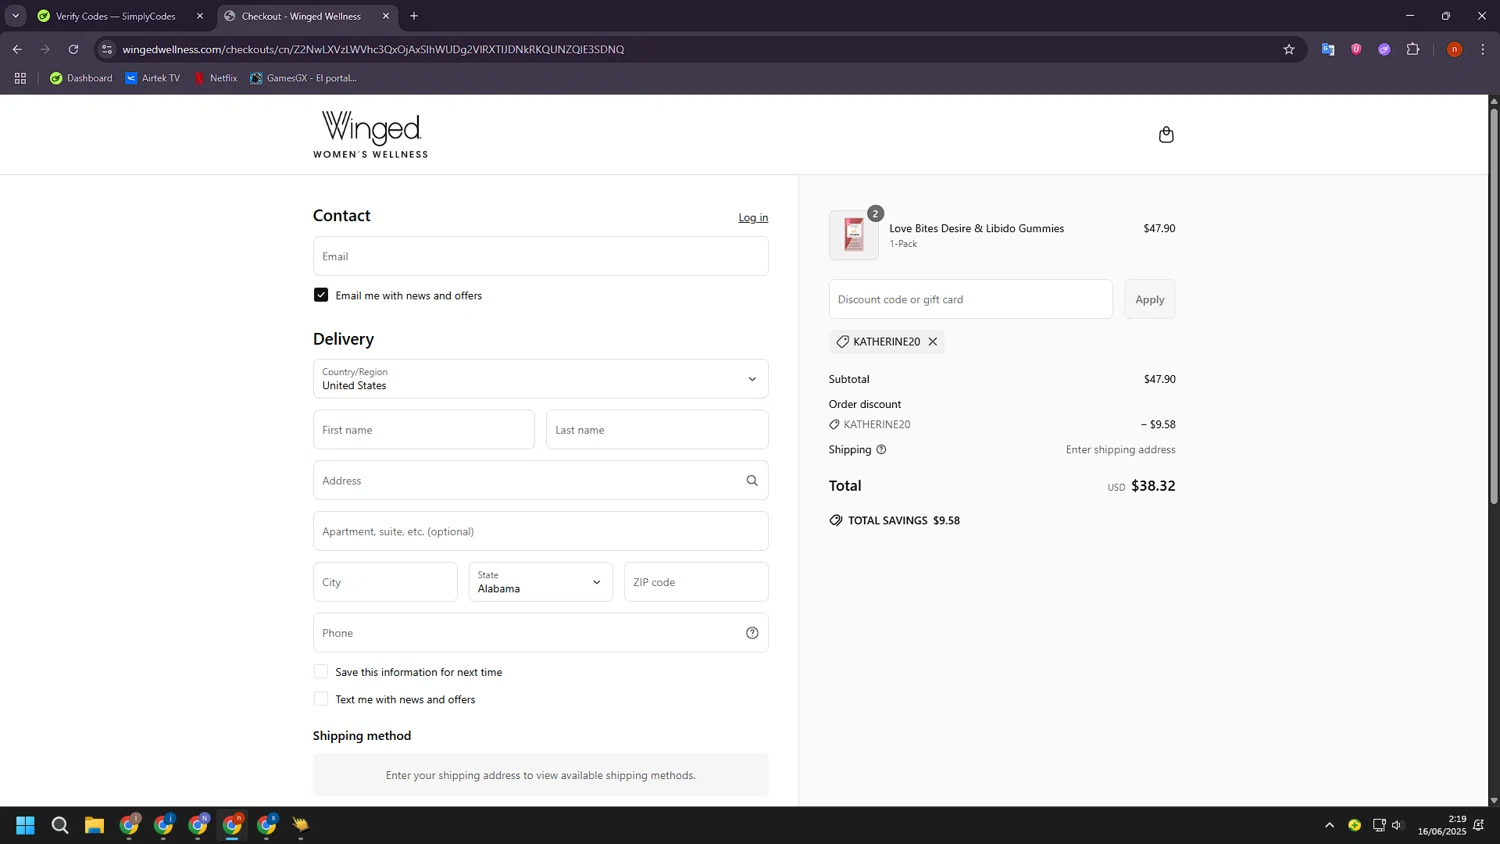Screen dimensions: 1500x844
Task: Click the Total amount $38.32
Action: [x=1153, y=486]
